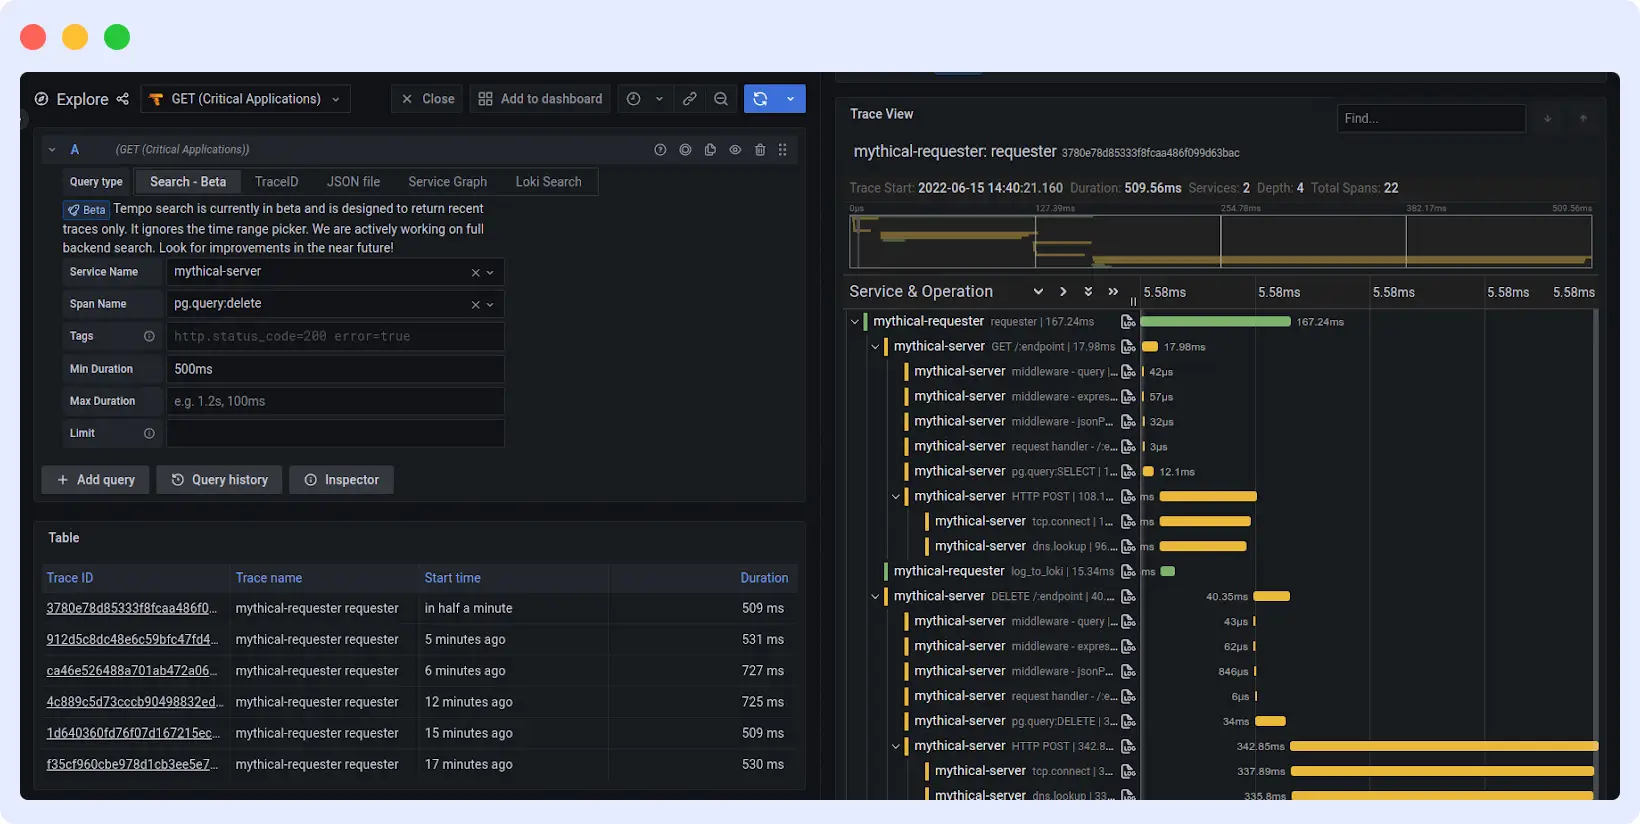
Task: Collapse the GET /:endpoint span
Action: click(875, 347)
